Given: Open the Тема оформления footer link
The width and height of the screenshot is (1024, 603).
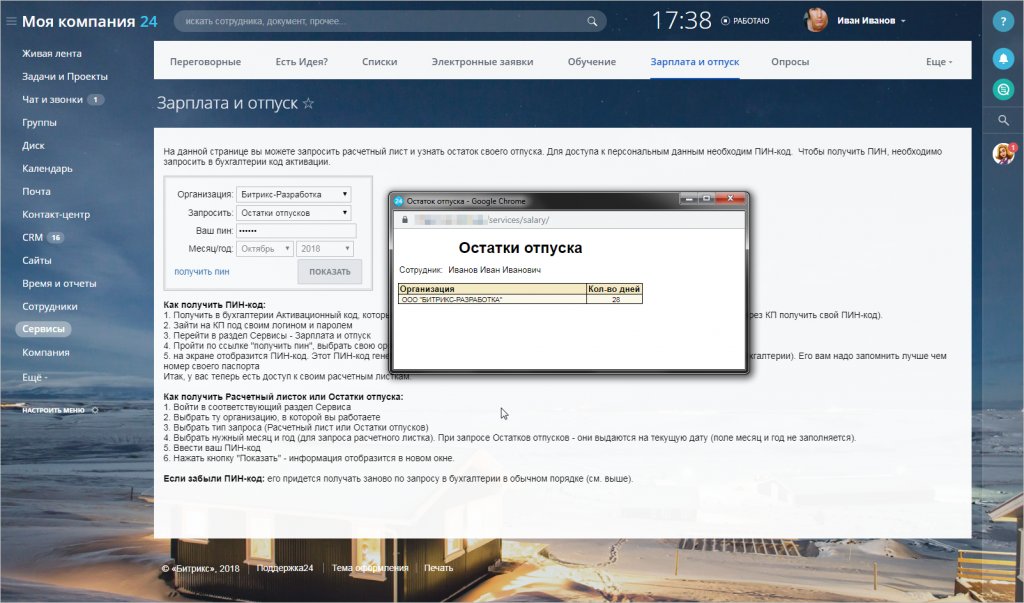Looking at the screenshot, I should 370,568.
